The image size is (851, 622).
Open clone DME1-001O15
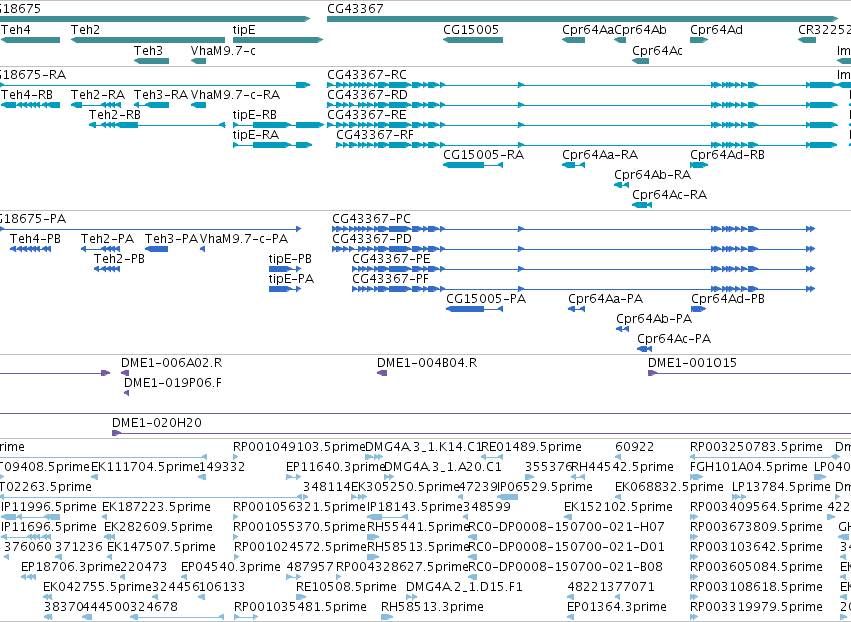[750, 373]
